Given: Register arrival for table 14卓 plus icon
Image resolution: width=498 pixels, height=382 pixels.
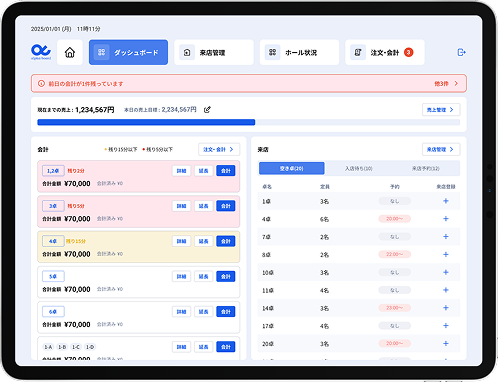Looking at the screenshot, I should (446, 308).
